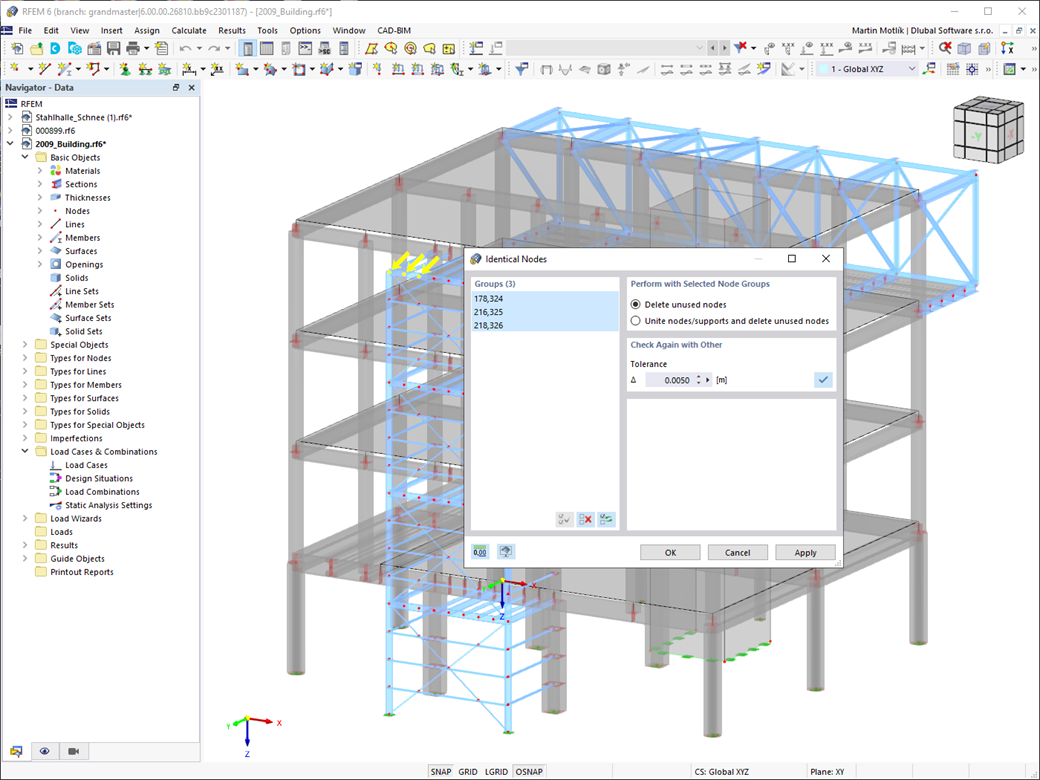Viewport: 1040px width, 780px height.
Task: Click the Apply button
Action: click(x=805, y=552)
